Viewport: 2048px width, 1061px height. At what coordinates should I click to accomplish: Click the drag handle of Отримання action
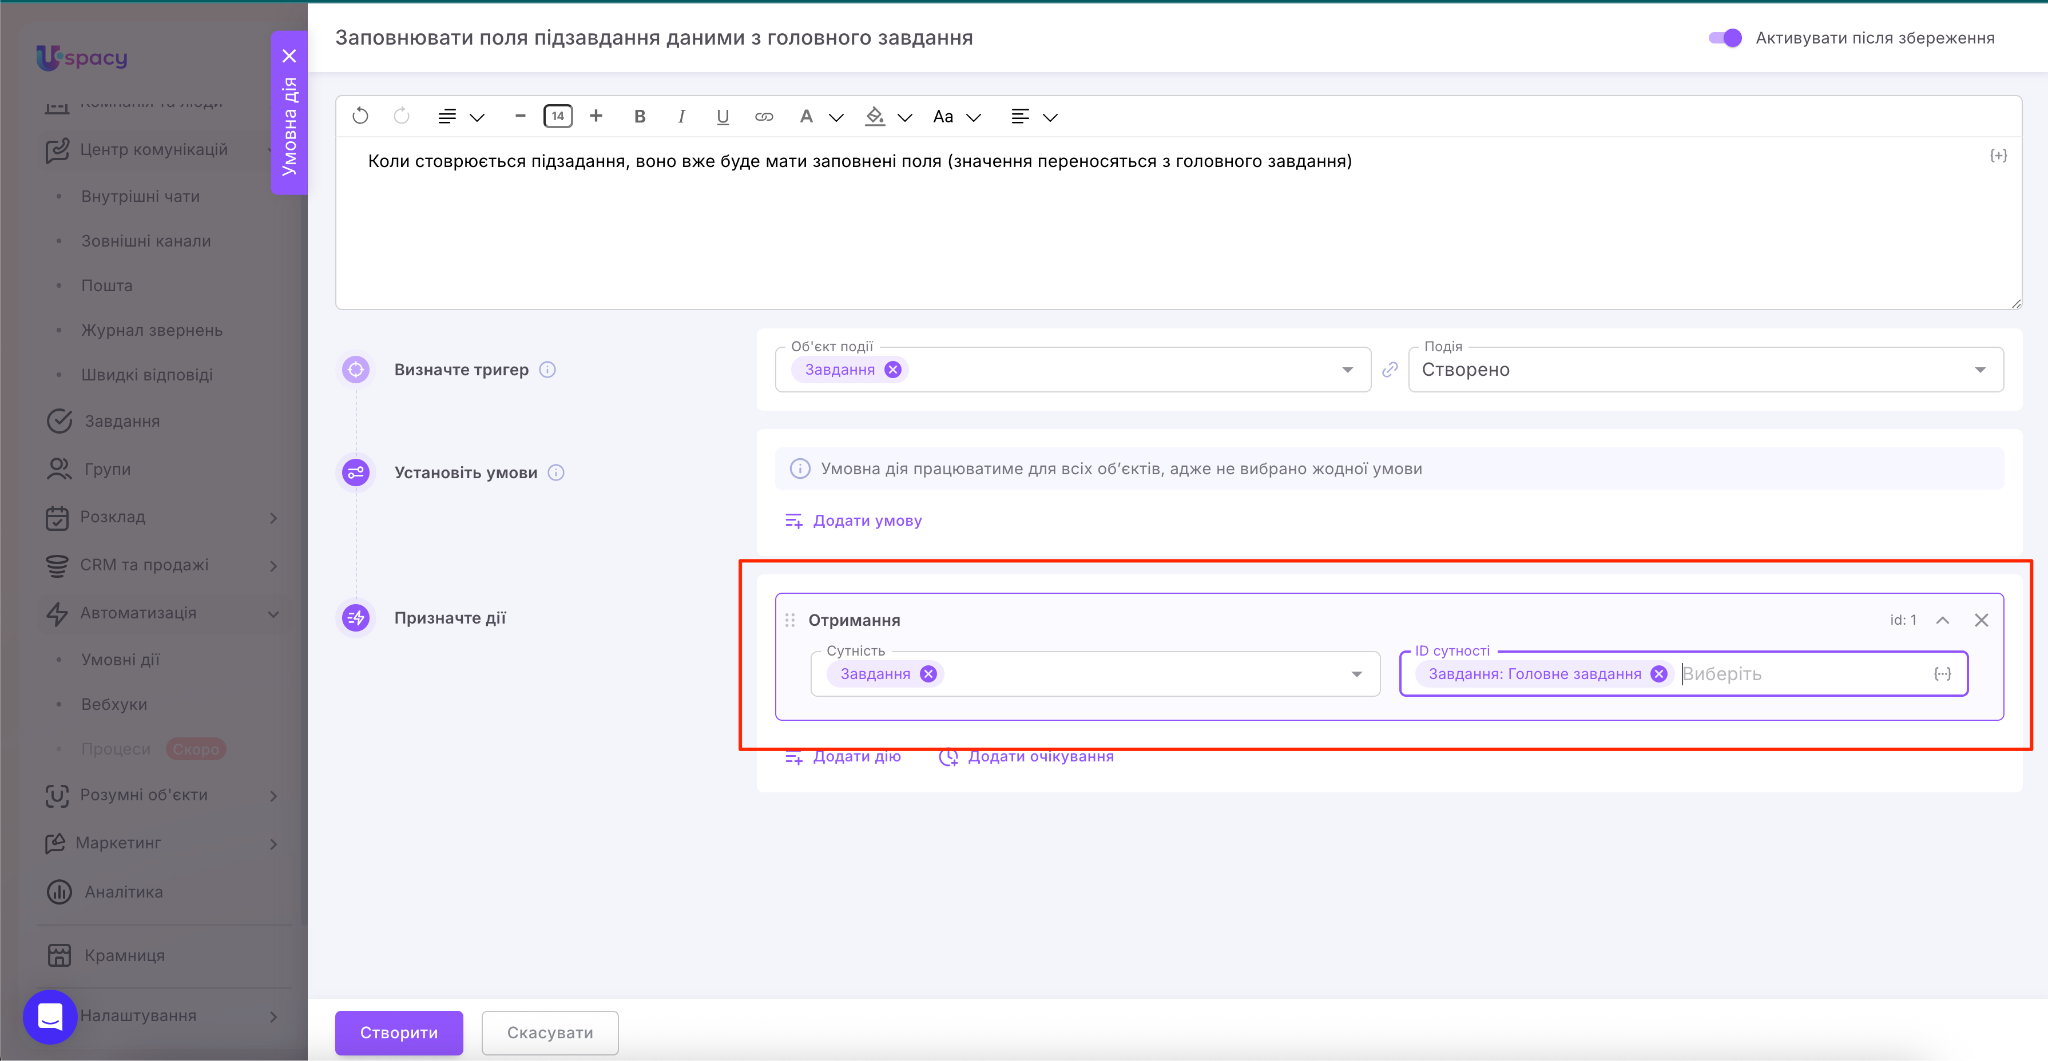[x=790, y=620]
